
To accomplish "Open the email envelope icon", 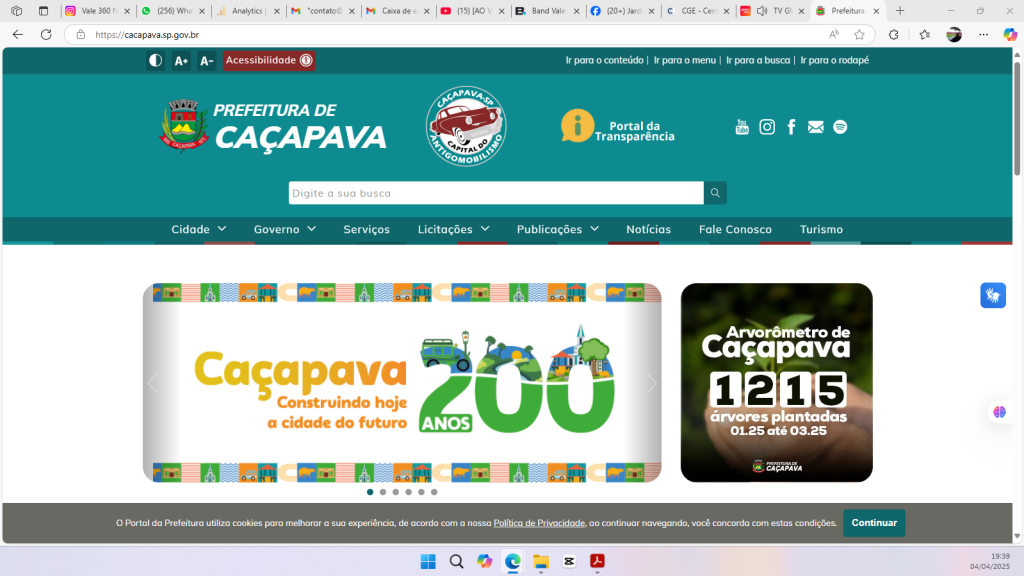I will tap(816, 127).
